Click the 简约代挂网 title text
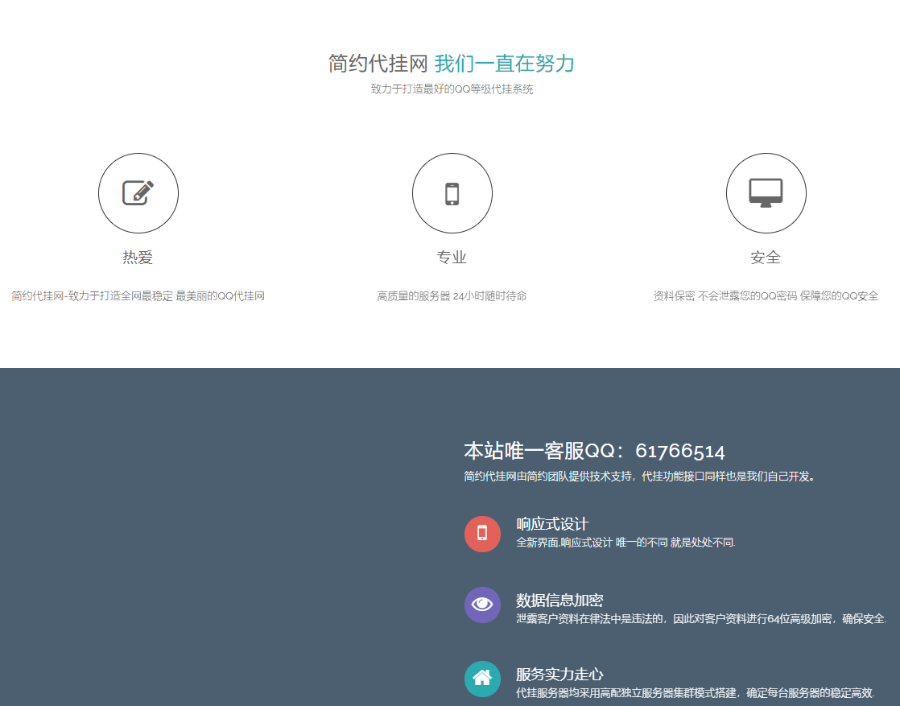The image size is (900, 706). tap(378, 64)
